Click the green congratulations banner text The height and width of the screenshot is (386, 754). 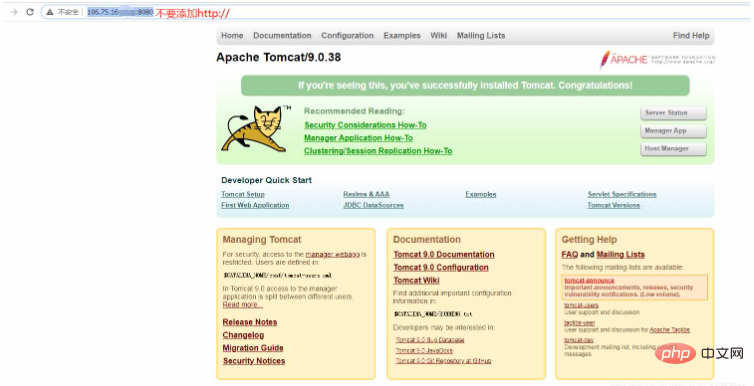pyautogui.click(x=465, y=86)
